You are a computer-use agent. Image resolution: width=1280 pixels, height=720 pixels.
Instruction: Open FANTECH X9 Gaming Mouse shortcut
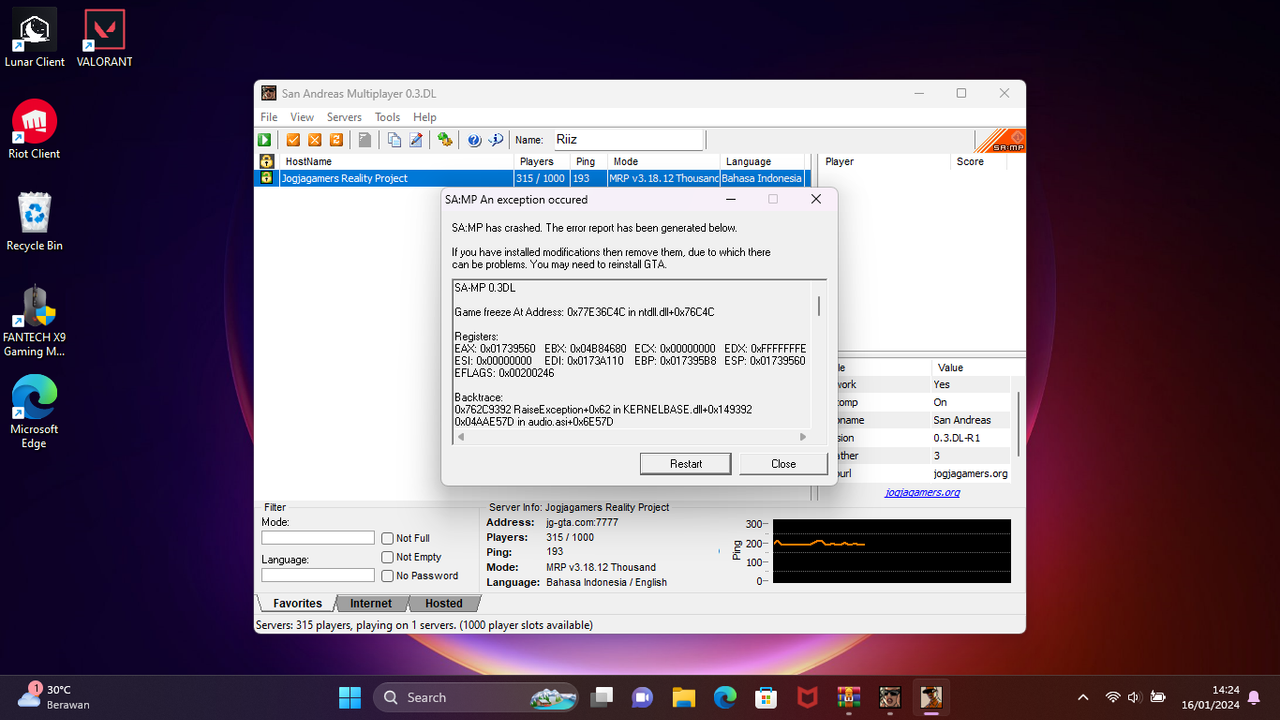(x=34, y=320)
